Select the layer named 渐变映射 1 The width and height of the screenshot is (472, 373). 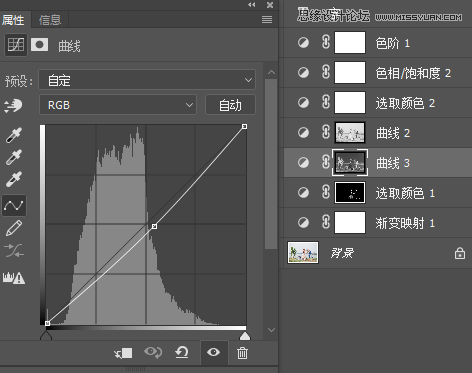click(x=405, y=223)
